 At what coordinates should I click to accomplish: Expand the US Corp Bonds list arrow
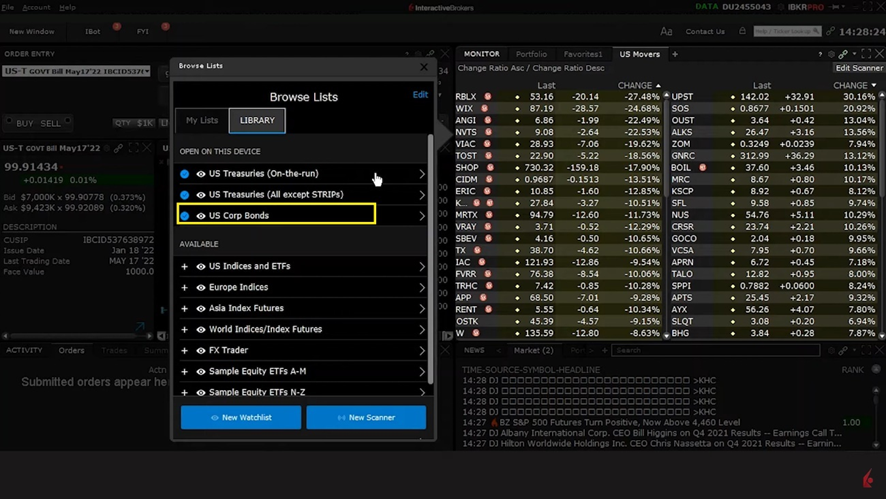422,216
